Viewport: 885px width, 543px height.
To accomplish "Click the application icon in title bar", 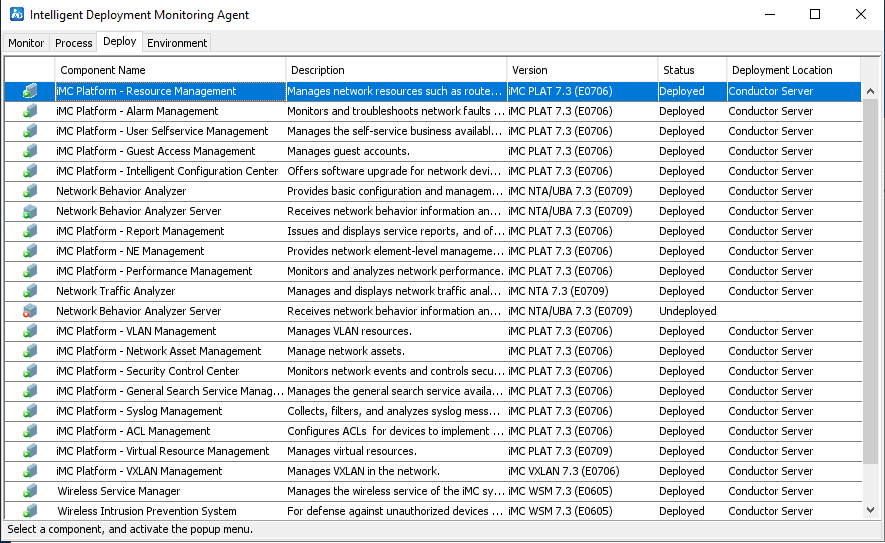I will pos(16,14).
